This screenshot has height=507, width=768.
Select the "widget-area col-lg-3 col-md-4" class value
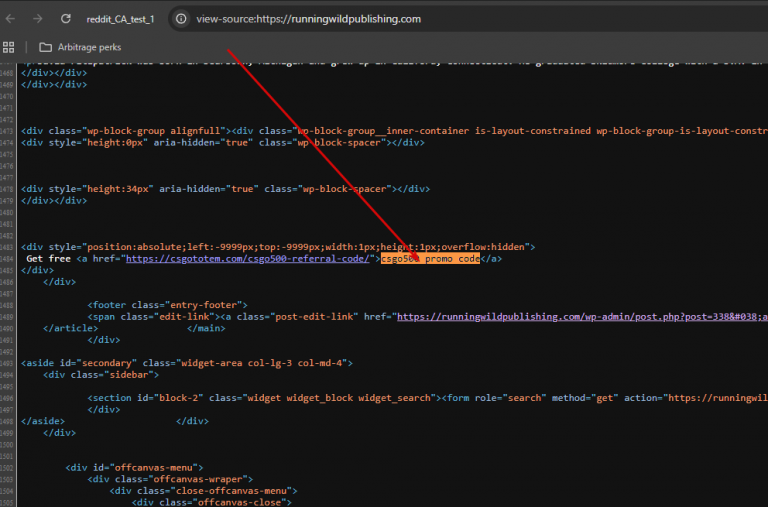tap(262, 363)
